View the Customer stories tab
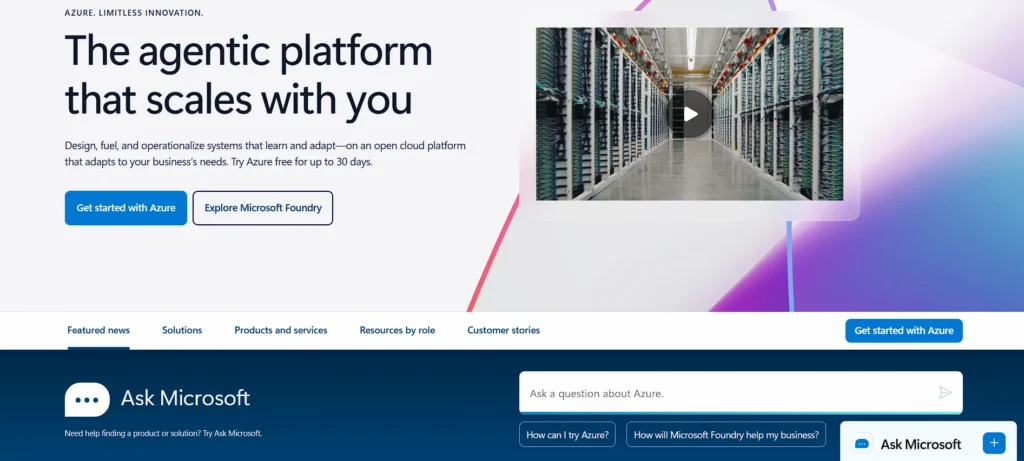 504,330
